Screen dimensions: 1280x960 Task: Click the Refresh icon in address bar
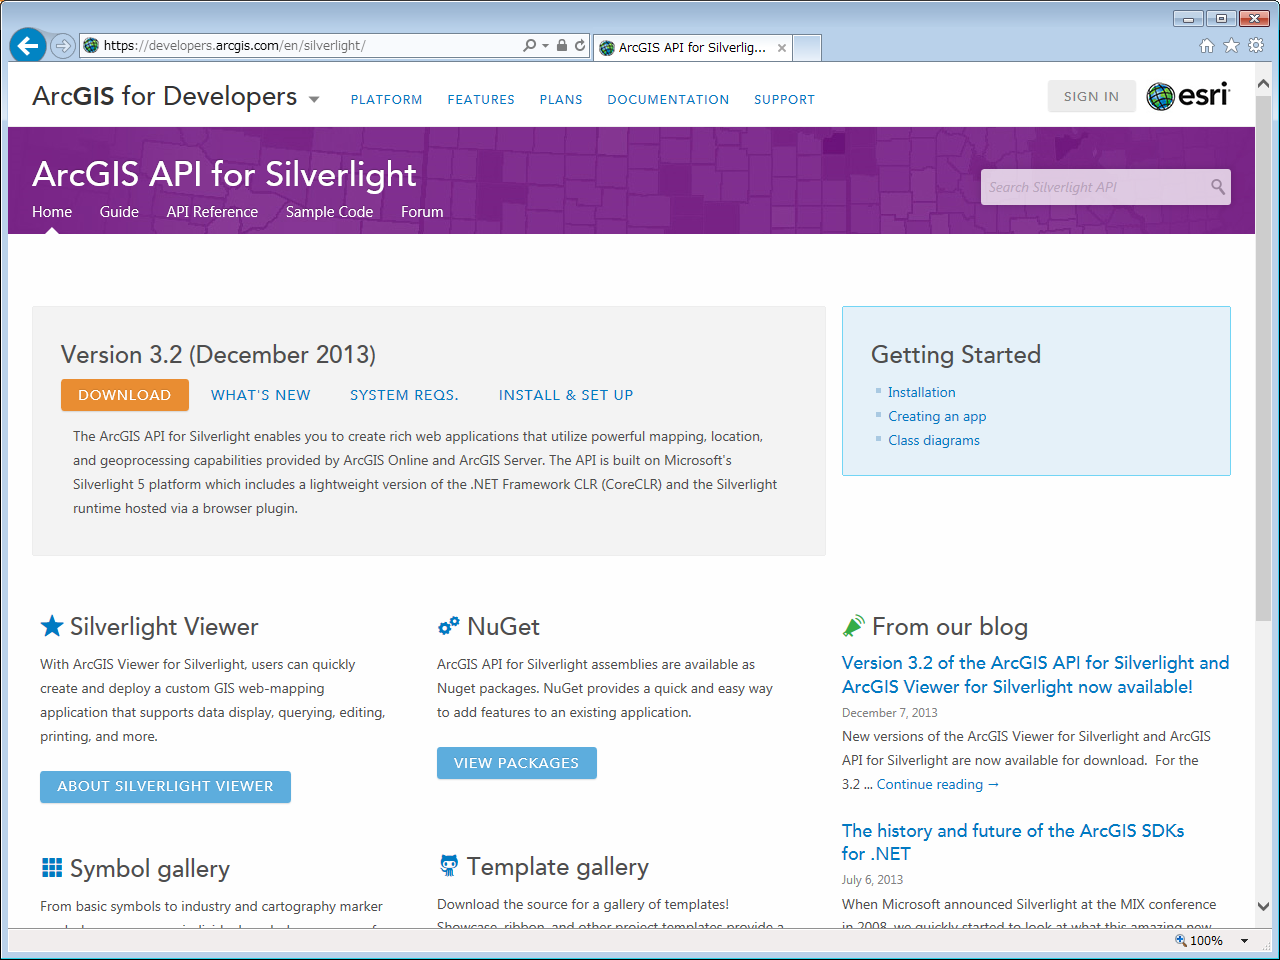pos(580,45)
